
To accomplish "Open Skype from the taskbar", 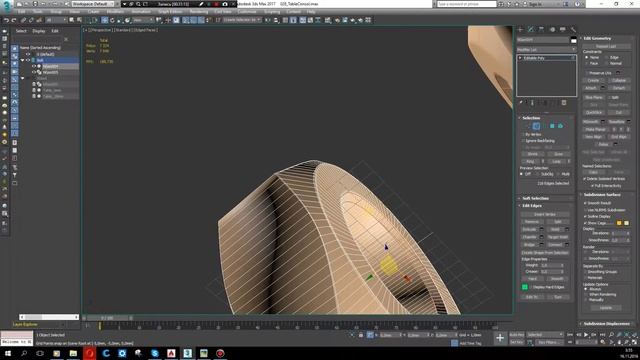I will [x=155, y=353].
